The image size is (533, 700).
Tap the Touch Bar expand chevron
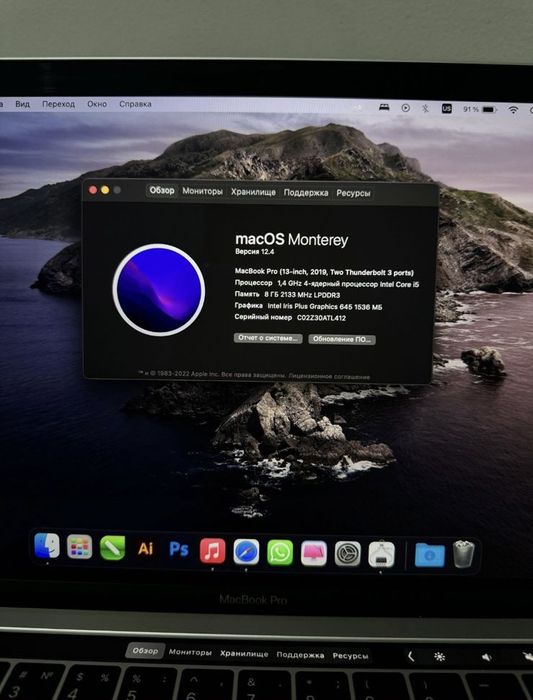(x=411, y=656)
